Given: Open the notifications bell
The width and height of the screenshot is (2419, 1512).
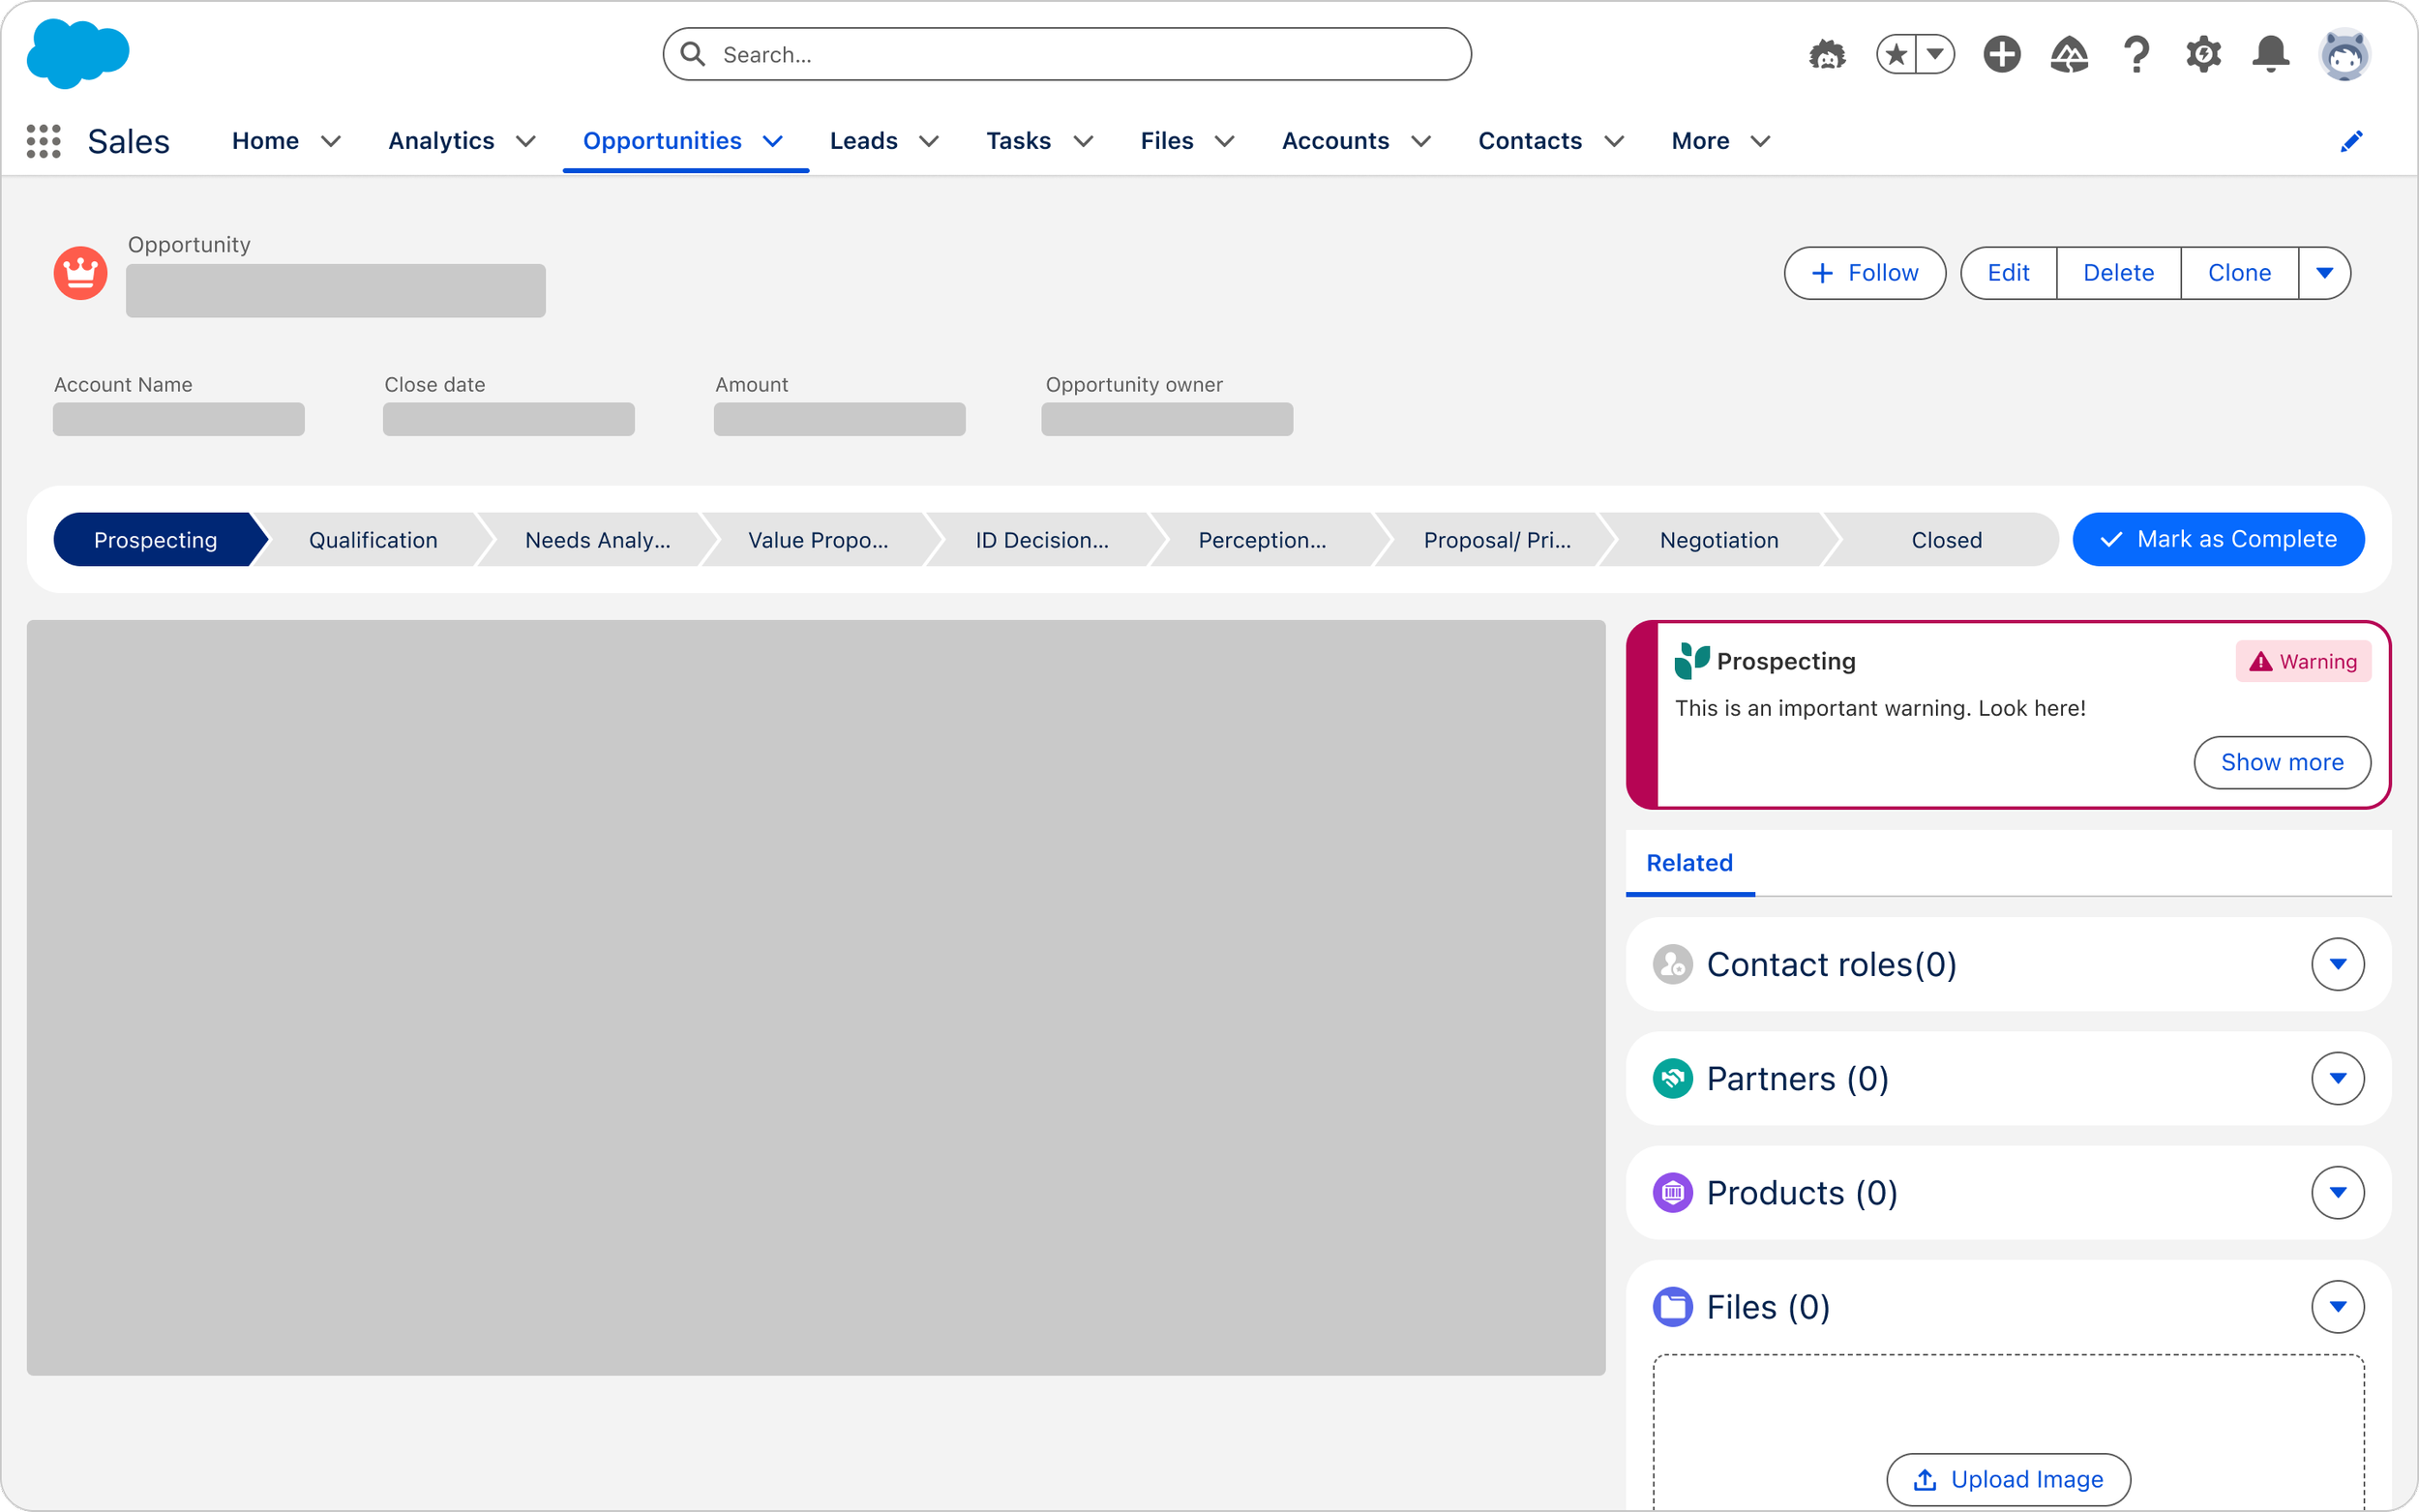Looking at the screenshot, I should pos(2270,54).
